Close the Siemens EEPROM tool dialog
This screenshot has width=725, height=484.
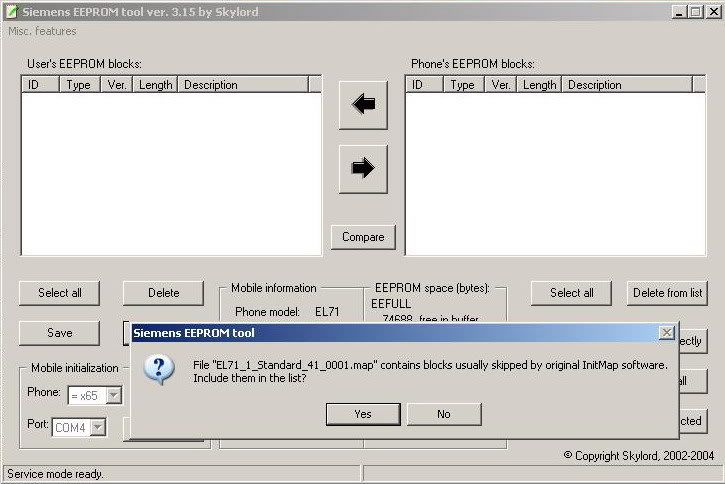tap(666, 332)
